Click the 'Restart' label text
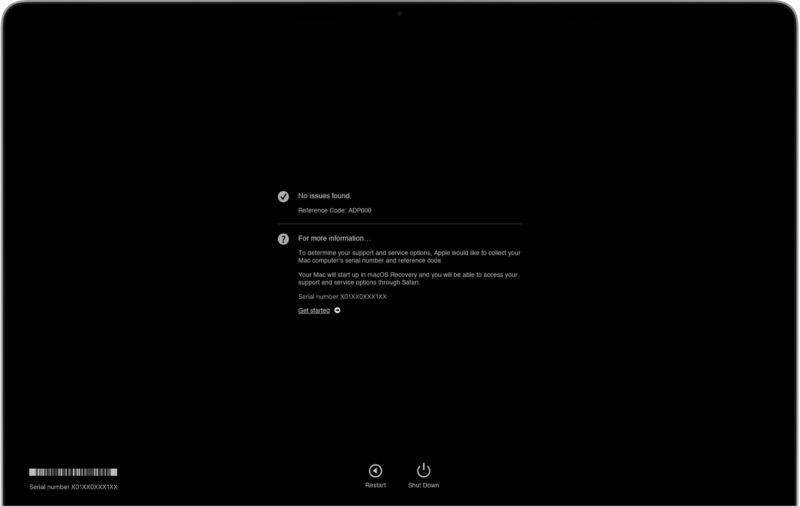This screenshot has width=800, height=507. 376,485
